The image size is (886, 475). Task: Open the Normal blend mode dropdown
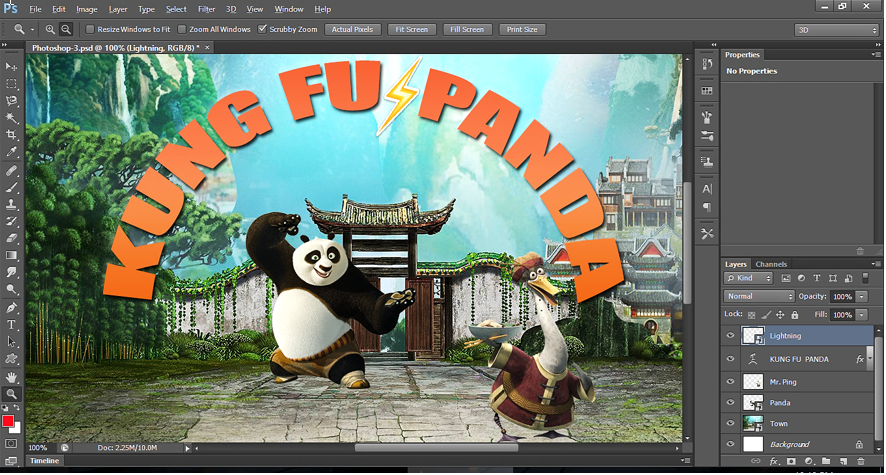pyautogui.click(x=759, y=297)
